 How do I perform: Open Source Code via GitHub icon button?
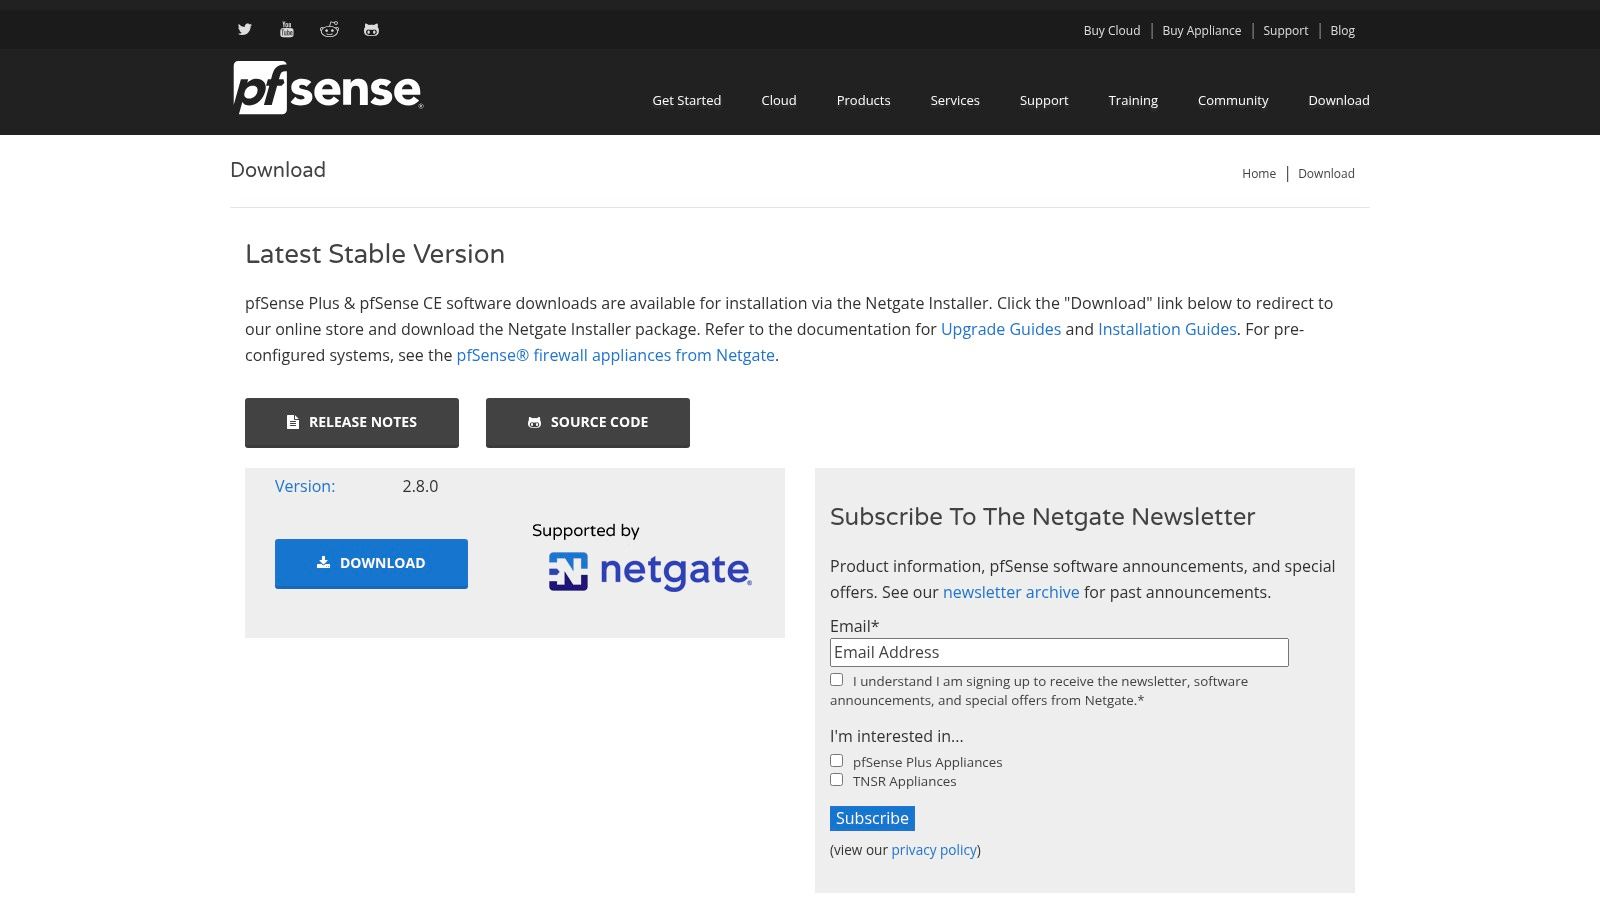[x=587, y=422]
